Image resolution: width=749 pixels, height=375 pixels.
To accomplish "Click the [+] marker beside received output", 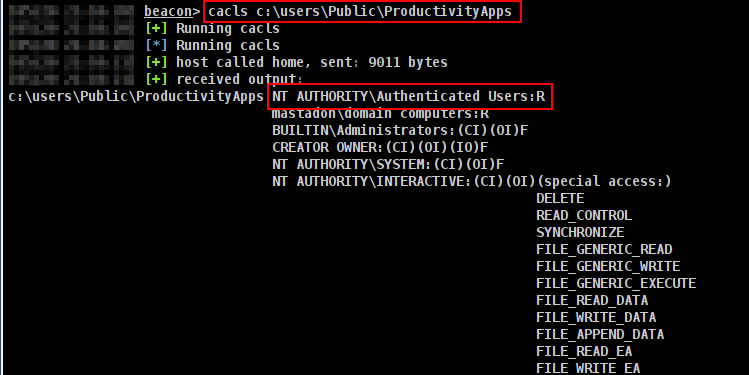I will pos(157,79).
